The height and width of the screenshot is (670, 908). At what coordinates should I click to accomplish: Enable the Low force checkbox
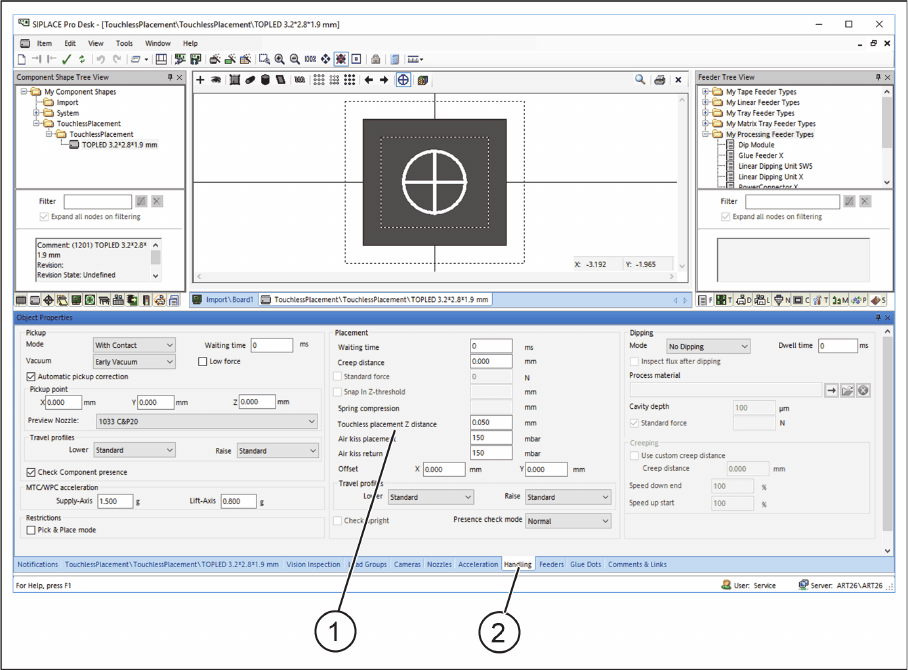pos(203,362)
